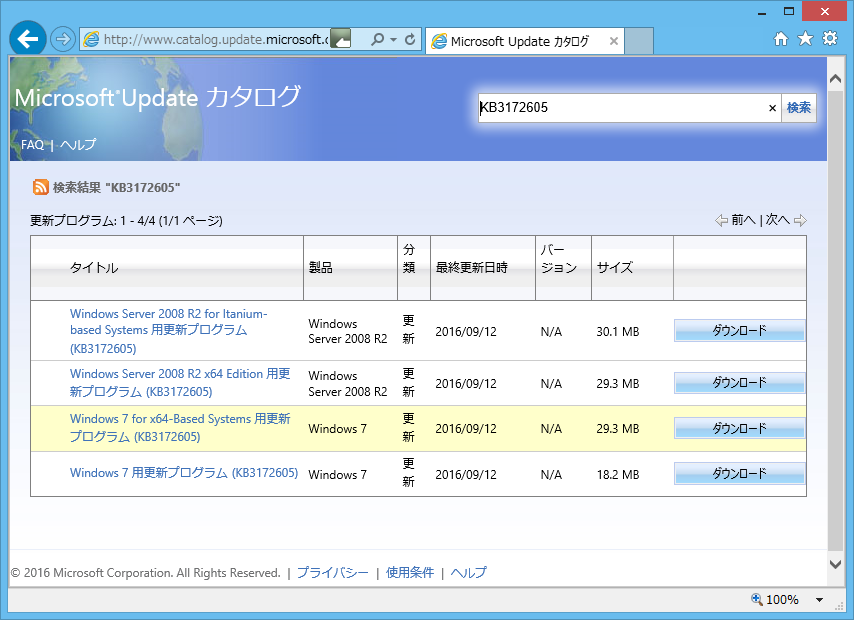Click the vertical scrollbar up arrow
Image resolution: width=854 pixels, height=620 pixels.
click(x=835, y=78)
